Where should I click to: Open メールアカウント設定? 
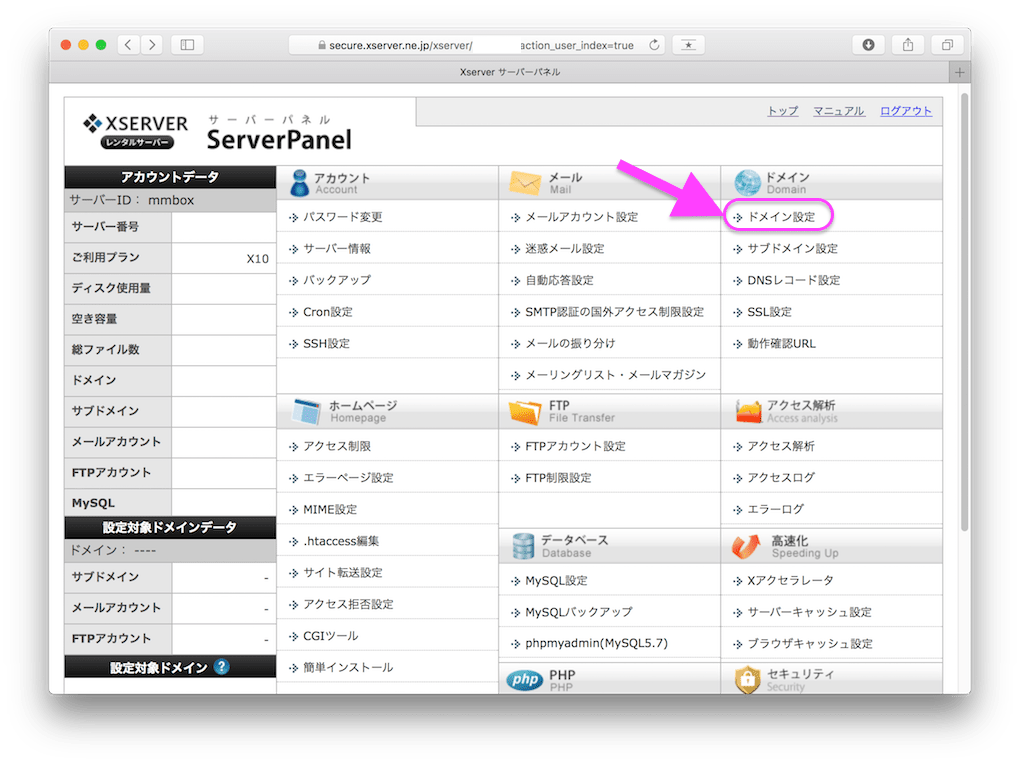tap(582, 217)
